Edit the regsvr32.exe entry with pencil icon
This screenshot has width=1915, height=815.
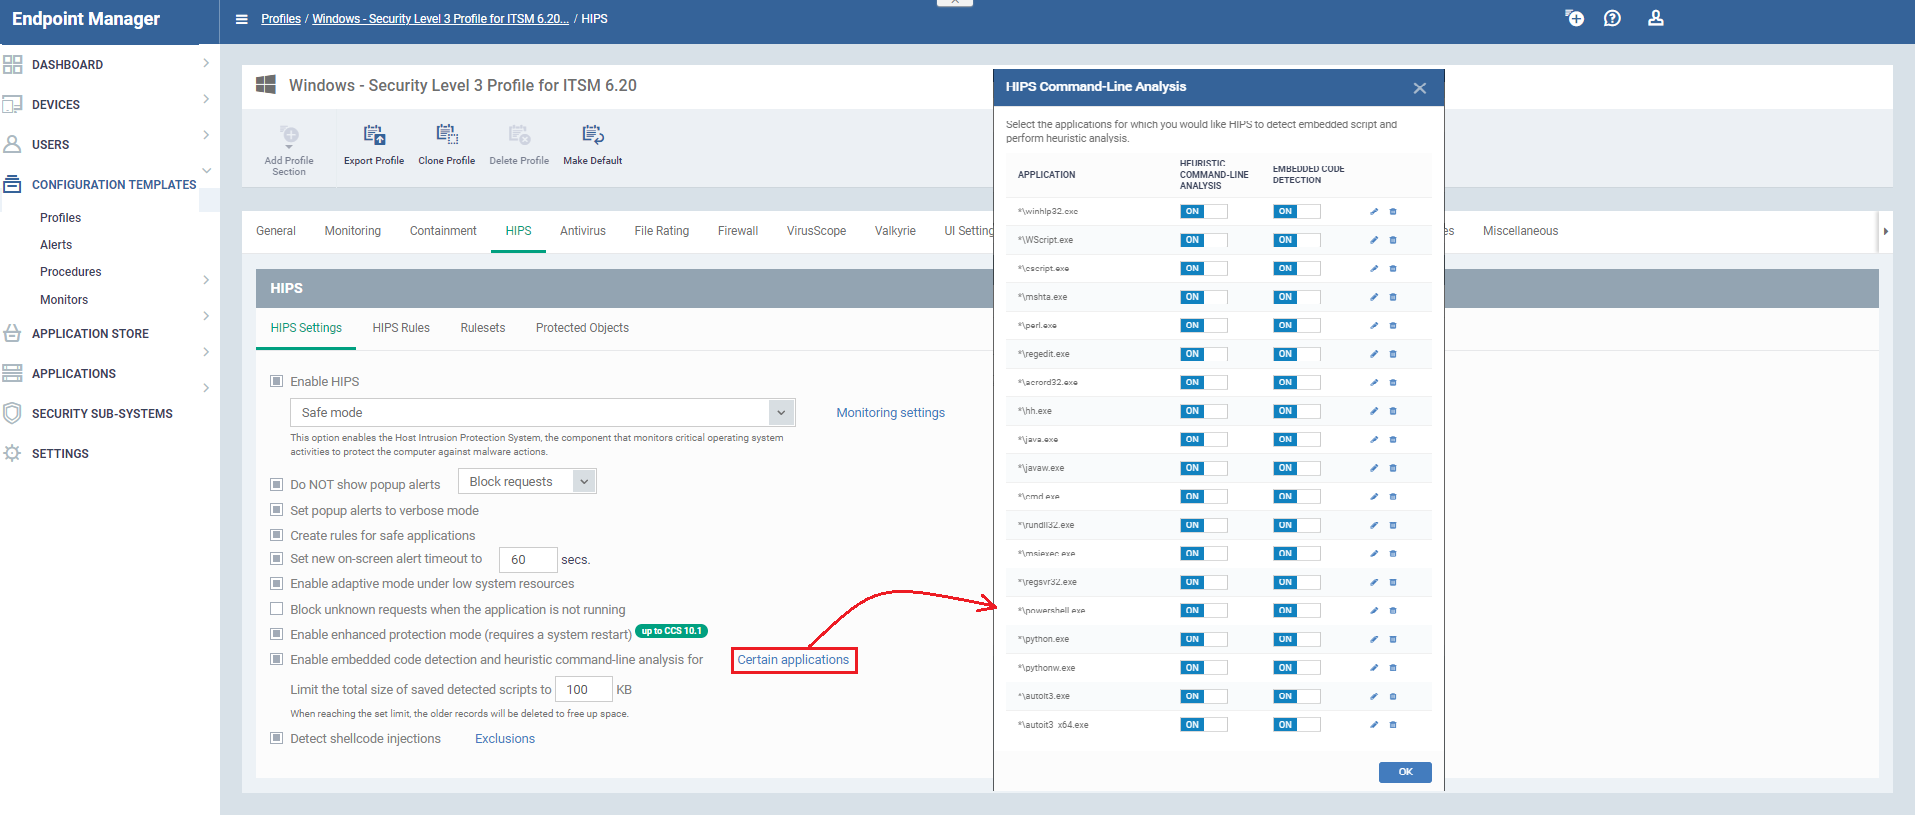pos(1374,582)
